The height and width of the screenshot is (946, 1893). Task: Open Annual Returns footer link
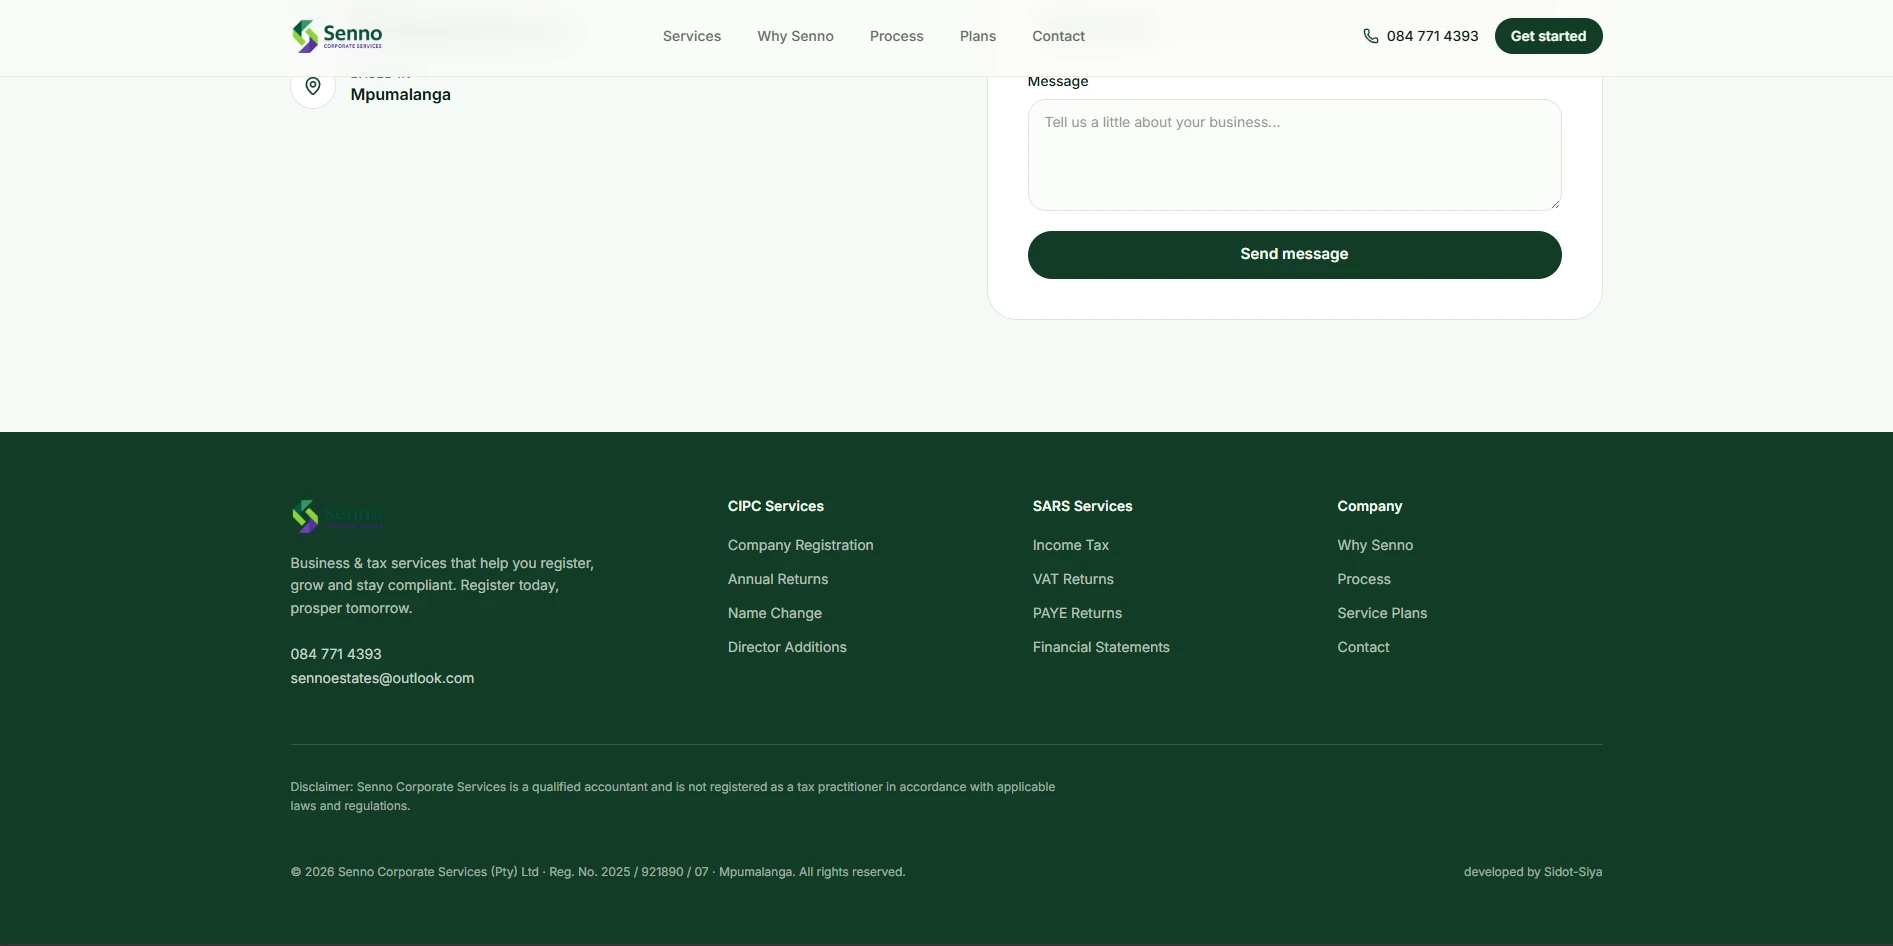(x=778, y=579)
